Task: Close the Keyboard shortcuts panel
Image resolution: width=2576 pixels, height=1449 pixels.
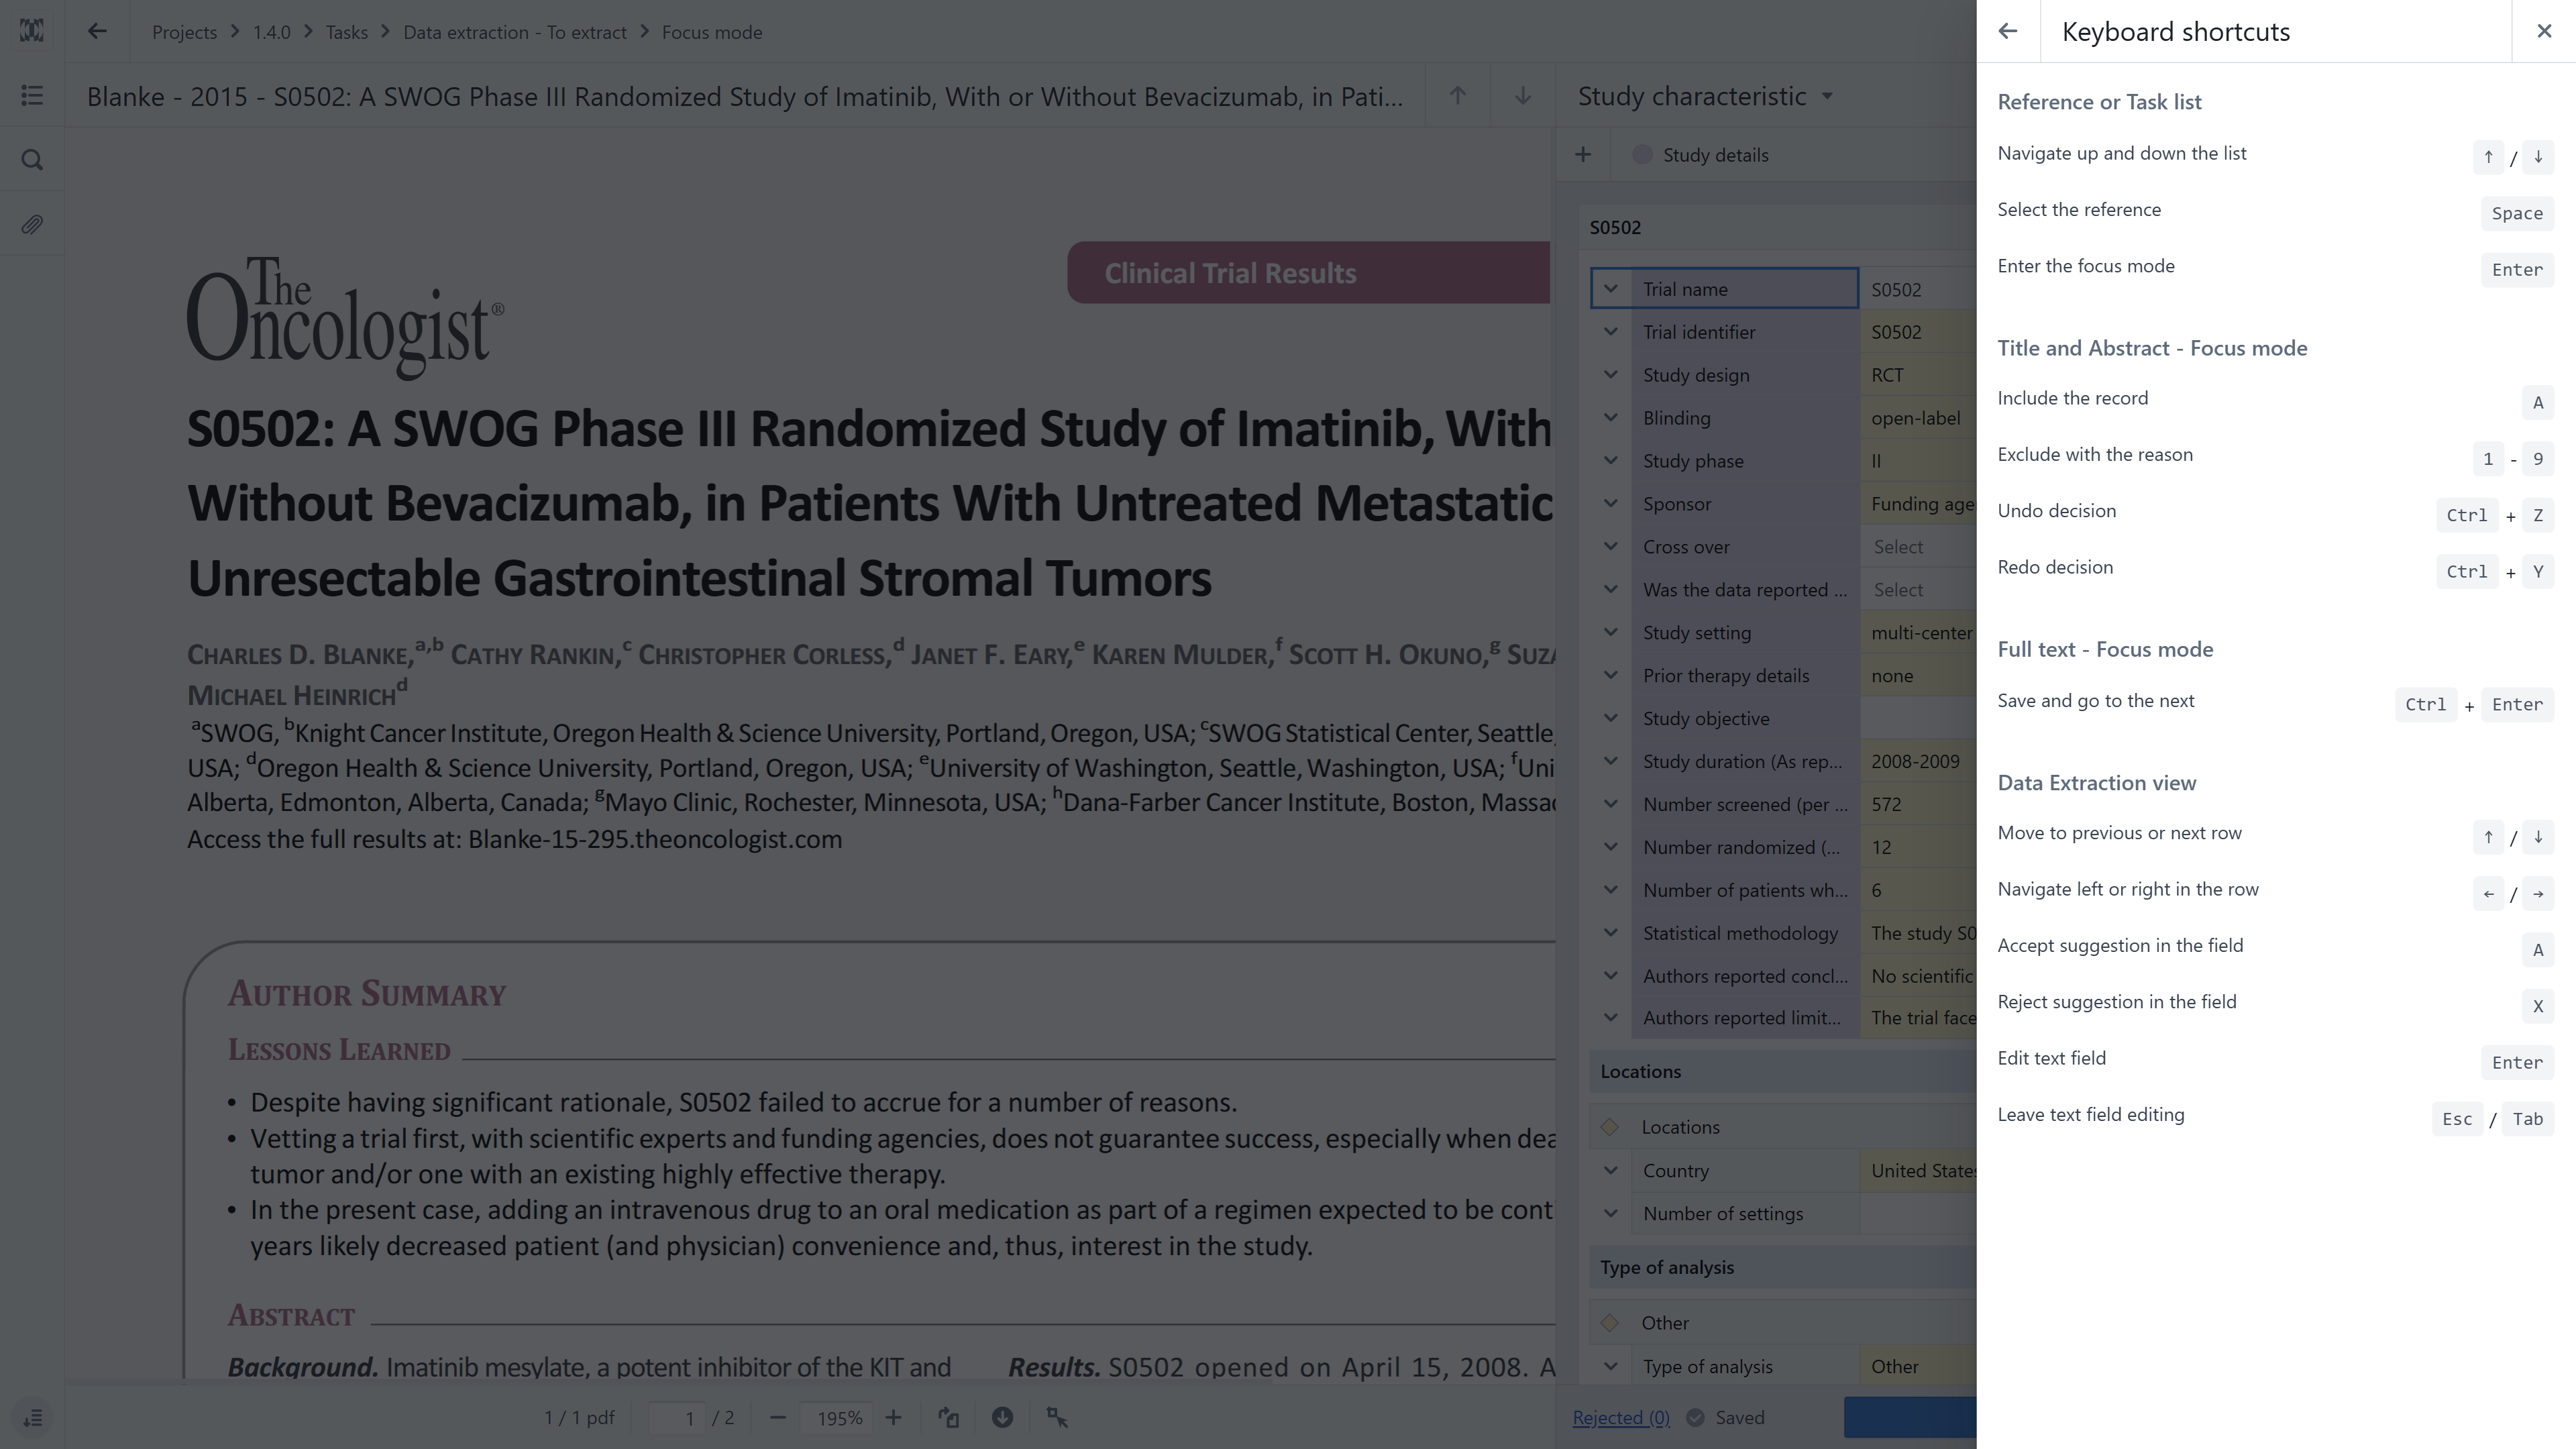Action: [x=2544, y=31]
